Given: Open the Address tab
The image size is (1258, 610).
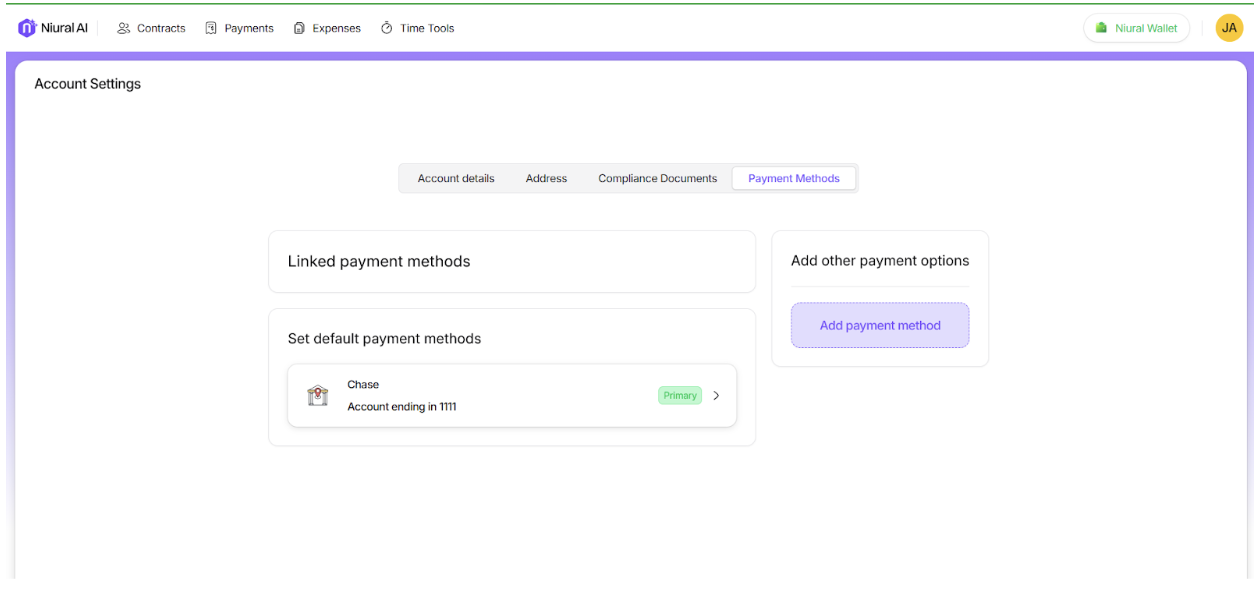Looking at the screenshot, I should pos(546,179).
